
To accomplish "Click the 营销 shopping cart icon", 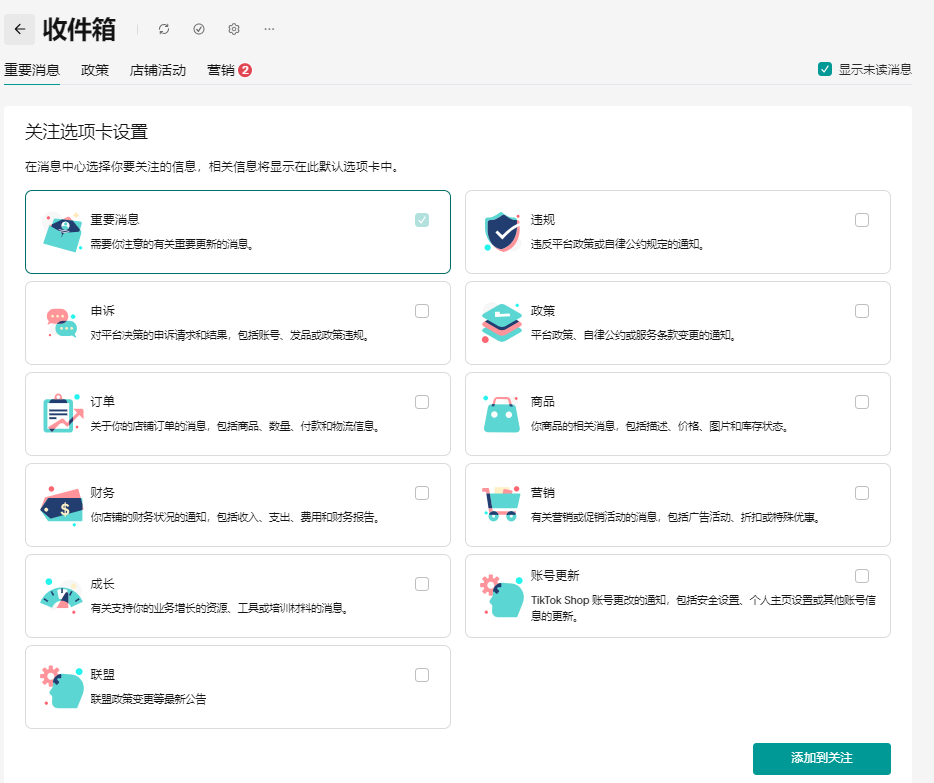I will 502,505.
